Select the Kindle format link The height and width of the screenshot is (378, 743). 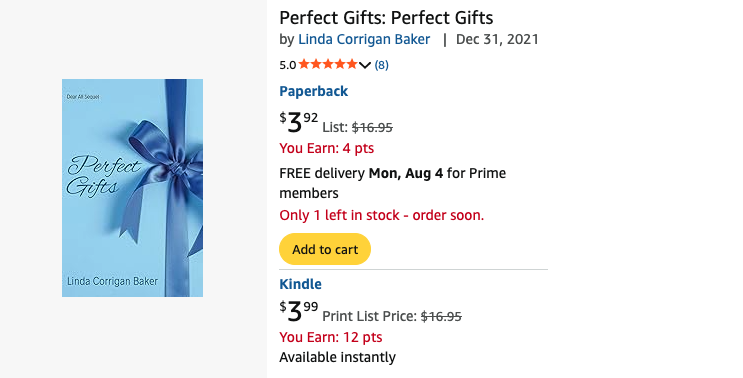point(300,284)
